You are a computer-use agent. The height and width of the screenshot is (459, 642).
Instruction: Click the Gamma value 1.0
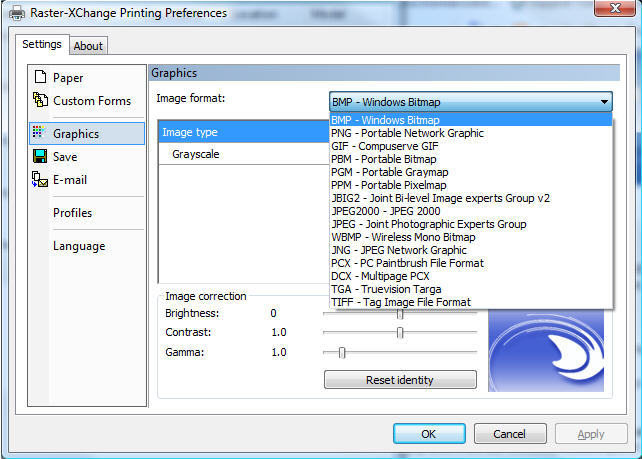click(279, 352)
